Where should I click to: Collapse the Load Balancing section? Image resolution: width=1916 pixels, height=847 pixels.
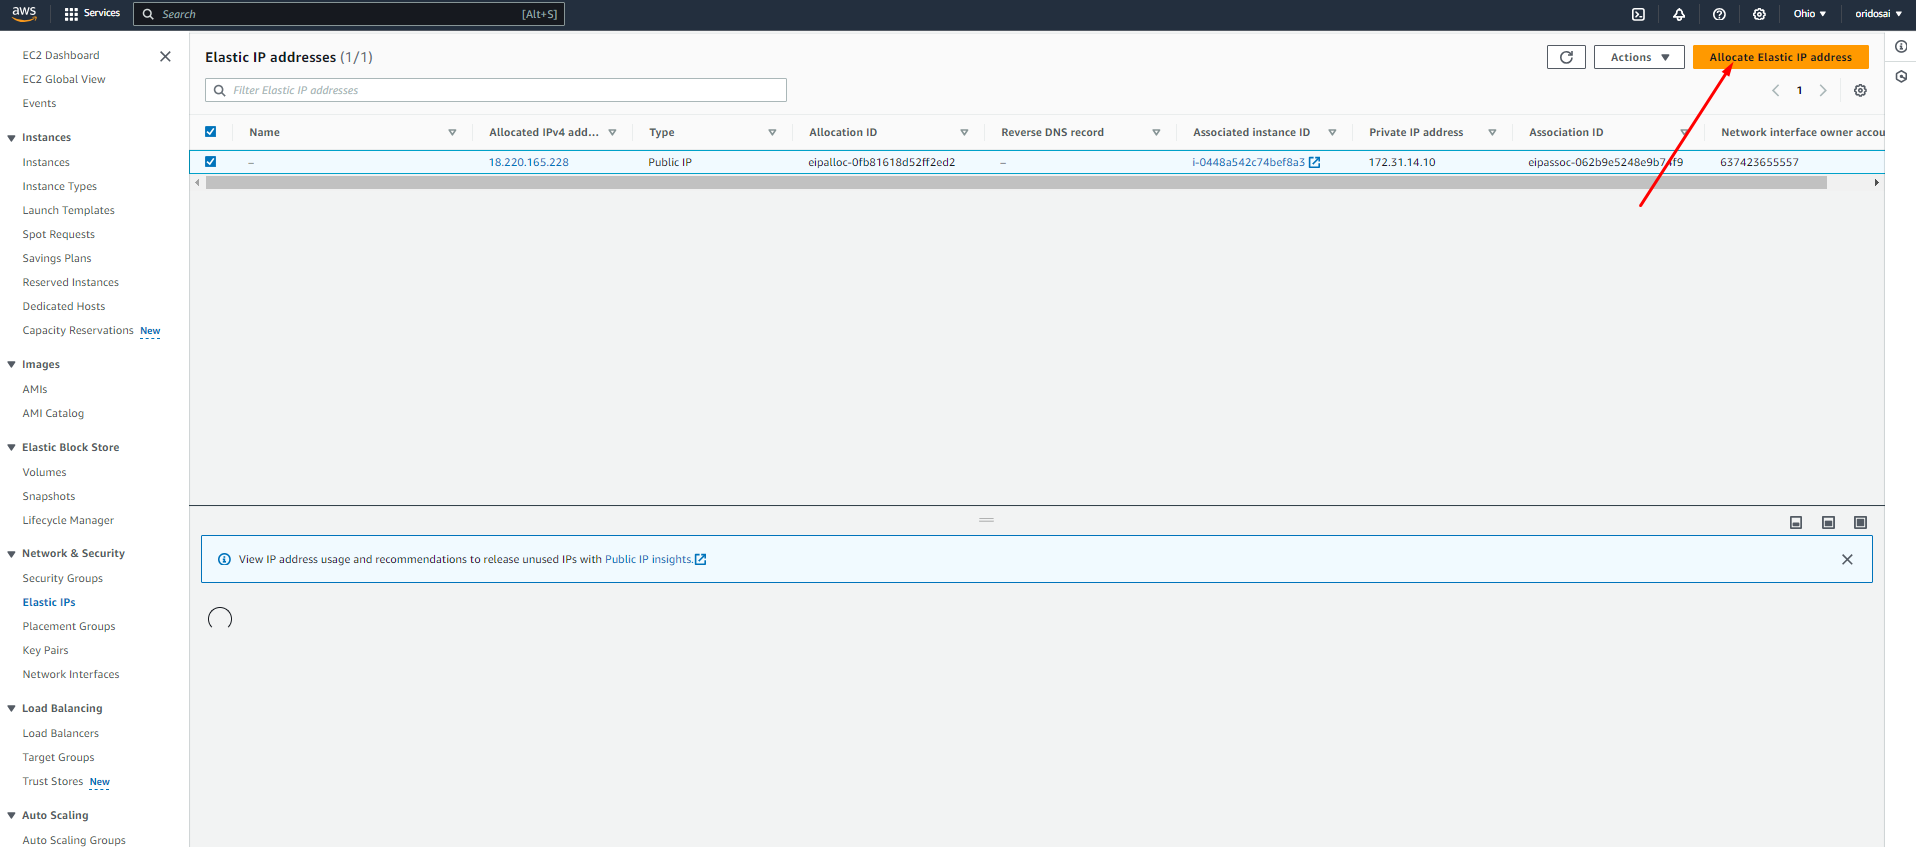pyautogui.click(x=11, y=709)
